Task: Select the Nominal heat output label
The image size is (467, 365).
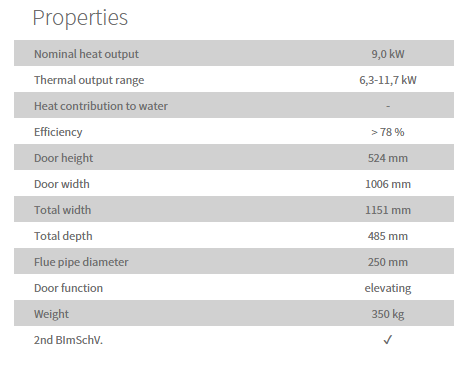Action: click(86, 54)
